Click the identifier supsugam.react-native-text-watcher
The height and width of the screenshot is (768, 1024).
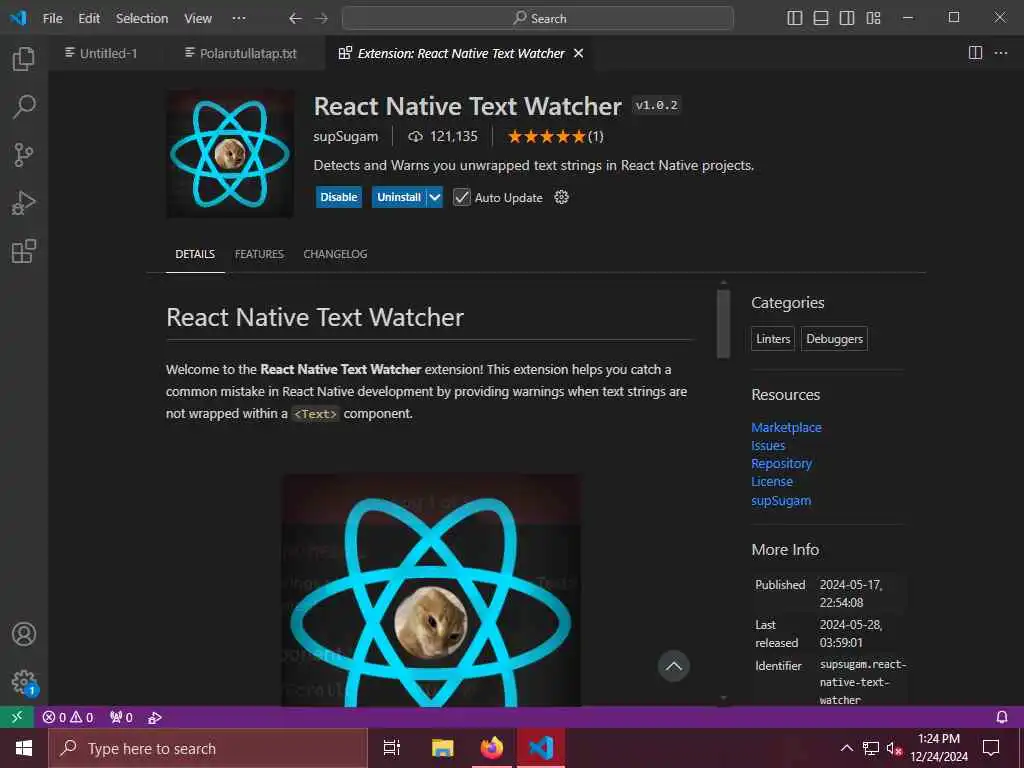(x=863, y=682)
